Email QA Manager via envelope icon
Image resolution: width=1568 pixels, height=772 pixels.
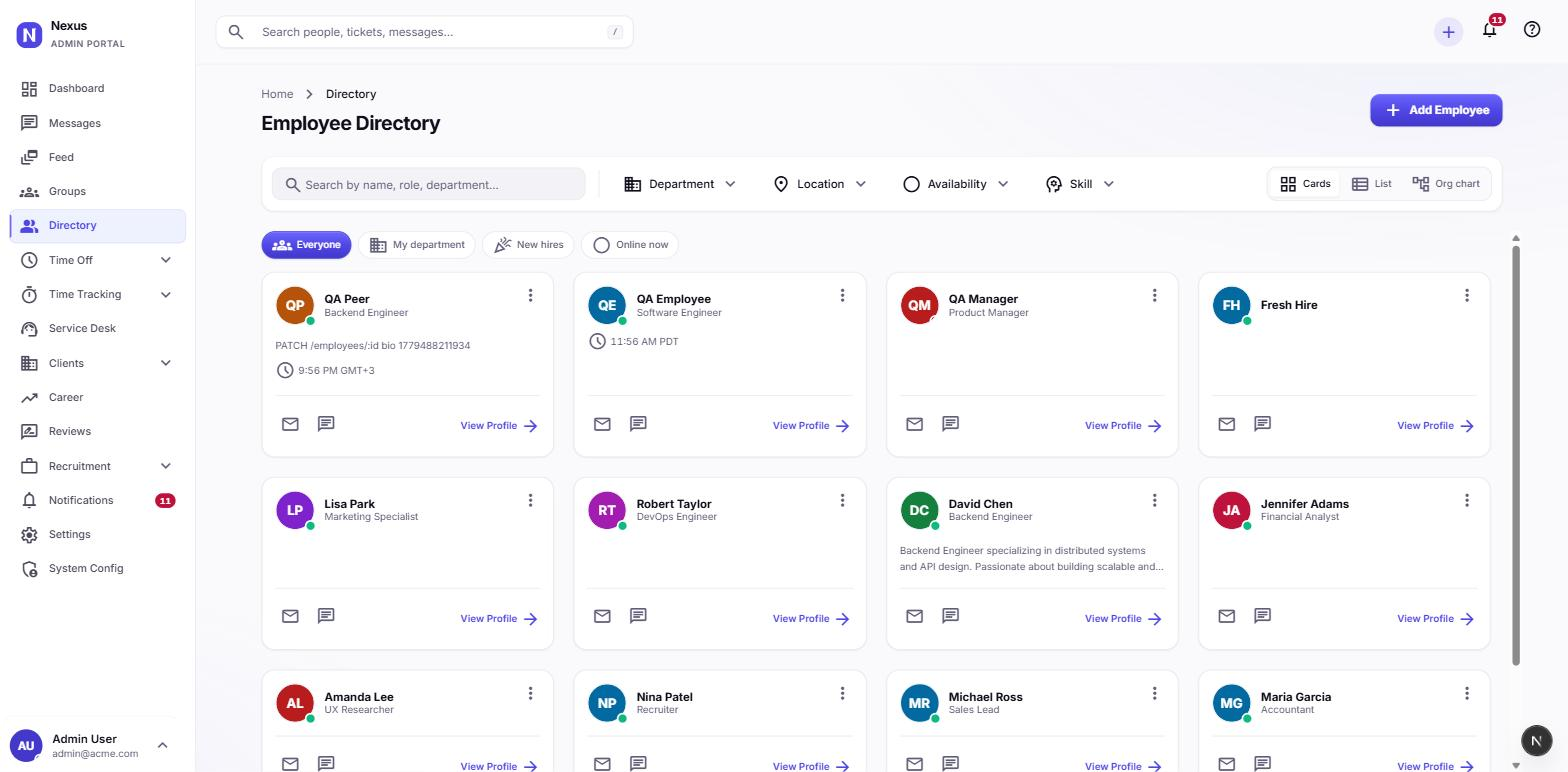pyautogui.click(x=914, y=424)
